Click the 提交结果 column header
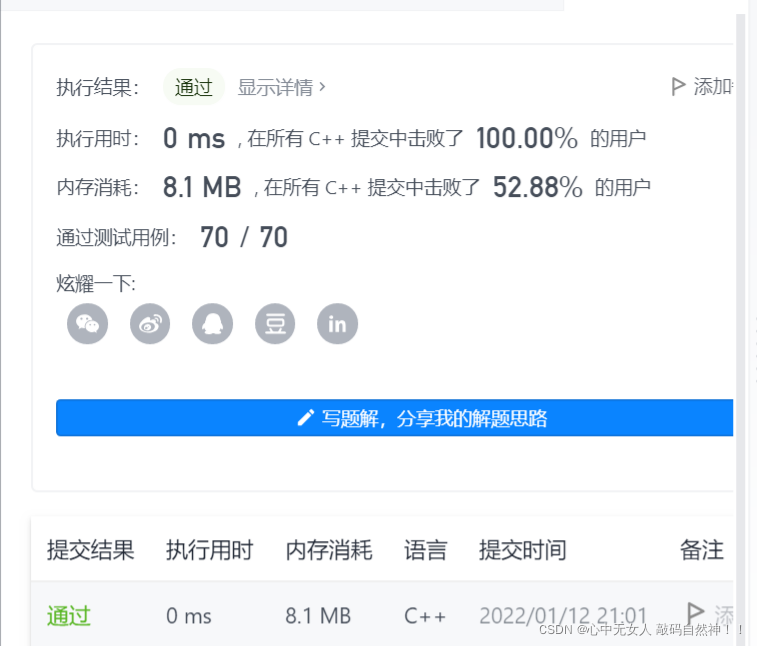This screenshot has width=757, height=646. (90, 550)
